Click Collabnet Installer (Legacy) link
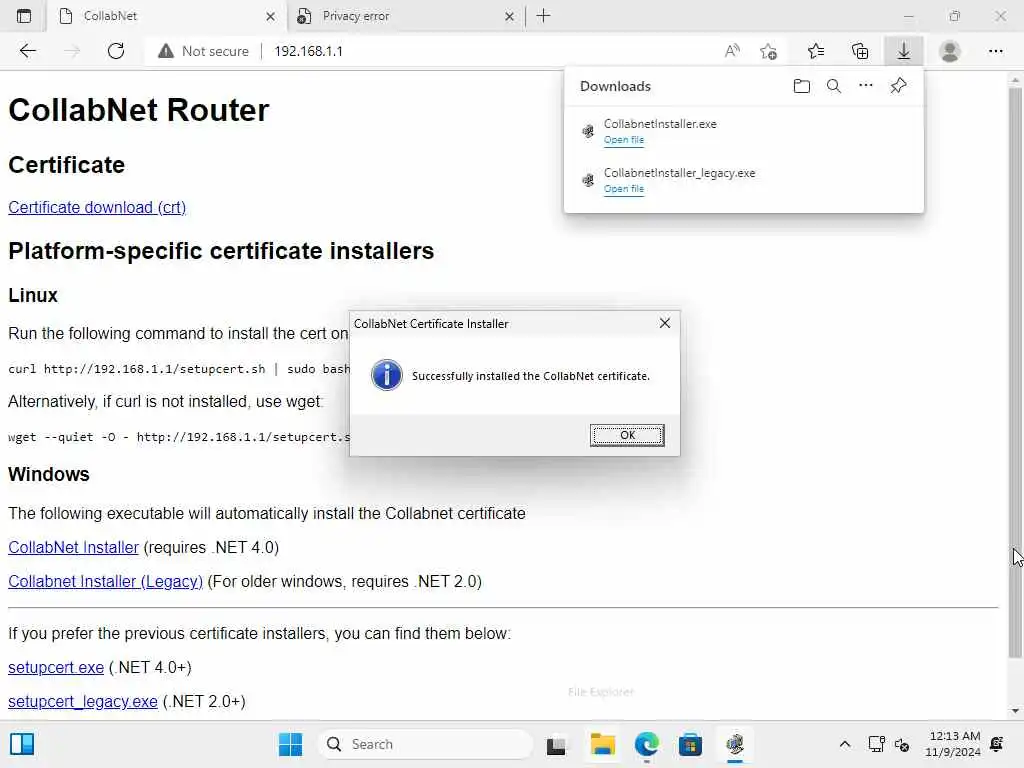 (x=105, y=581)
